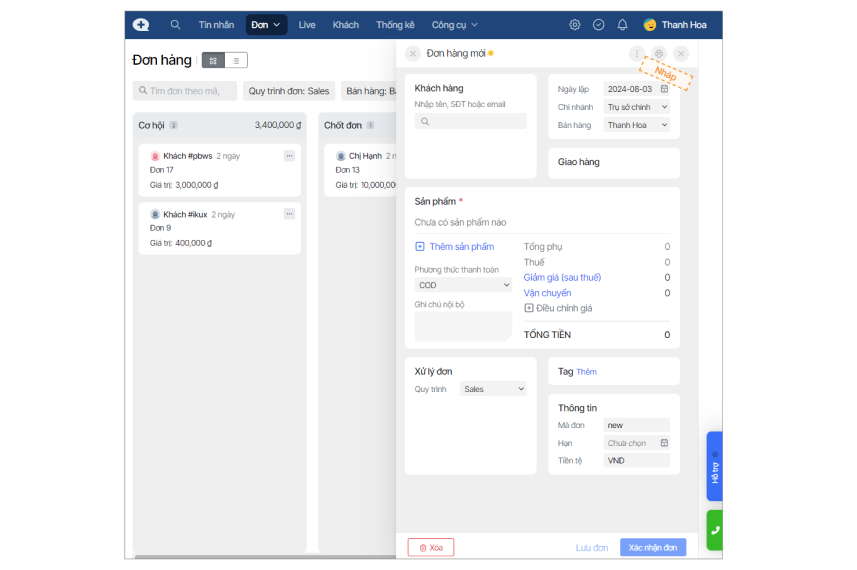857x570 pixels.
Task: Click the green phone call button
Action: [x=714, y=530]
